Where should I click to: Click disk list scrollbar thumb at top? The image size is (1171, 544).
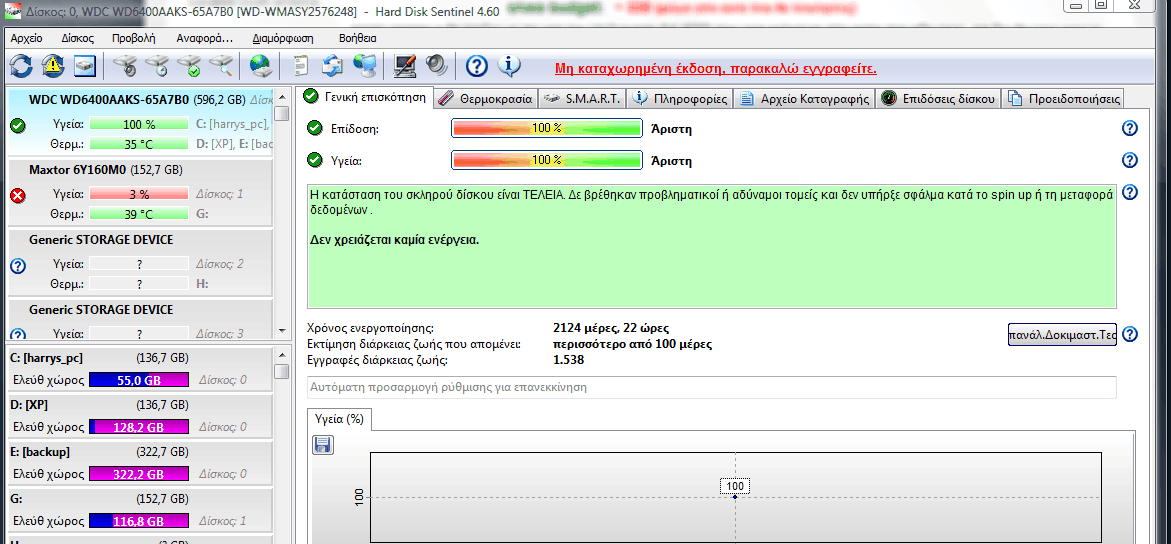click(282, 114)
